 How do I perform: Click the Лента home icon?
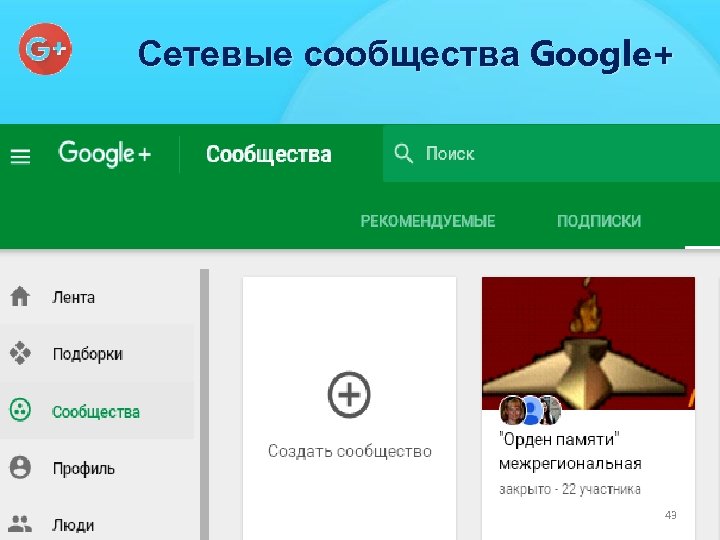click(20, 296)
